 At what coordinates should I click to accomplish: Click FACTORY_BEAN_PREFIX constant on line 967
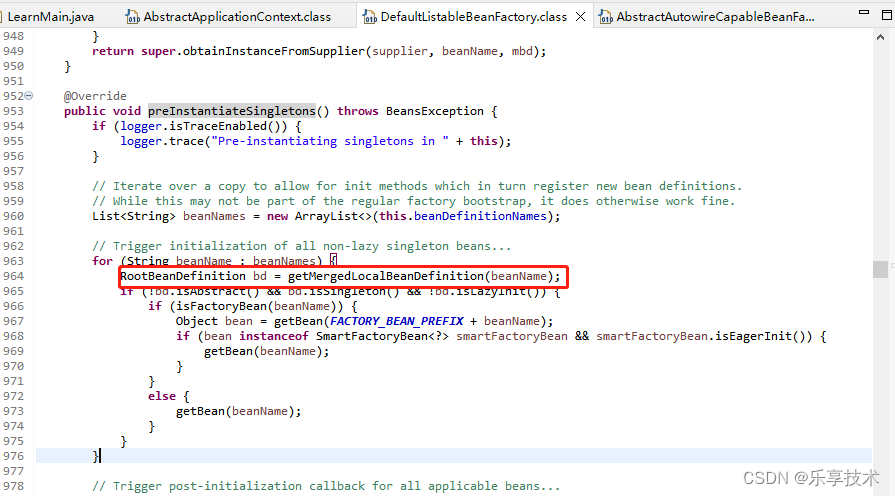[397, 321]
